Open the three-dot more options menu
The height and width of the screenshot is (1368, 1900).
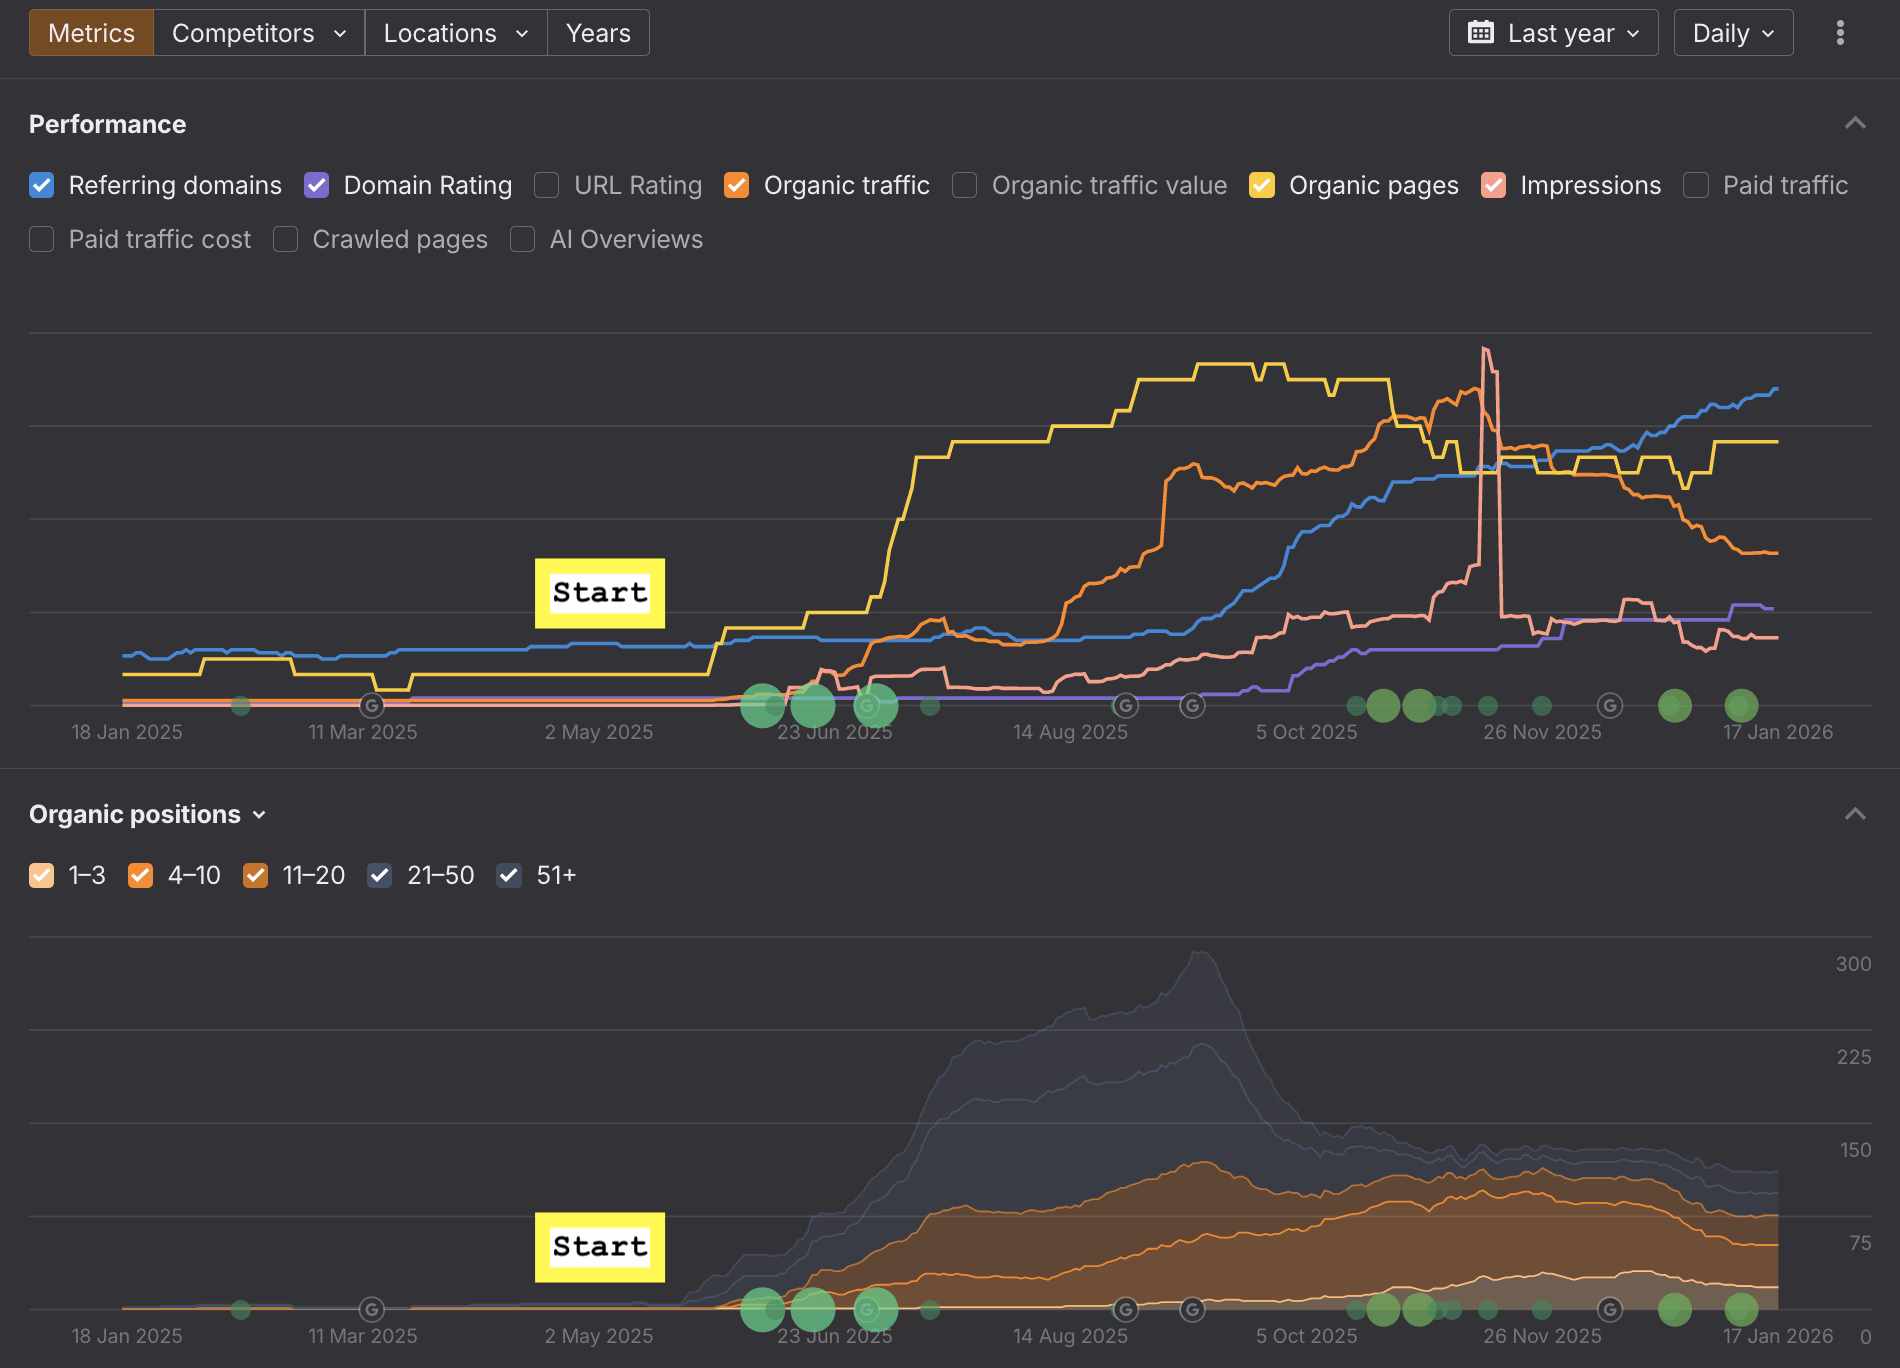[x=1840, y=33]
